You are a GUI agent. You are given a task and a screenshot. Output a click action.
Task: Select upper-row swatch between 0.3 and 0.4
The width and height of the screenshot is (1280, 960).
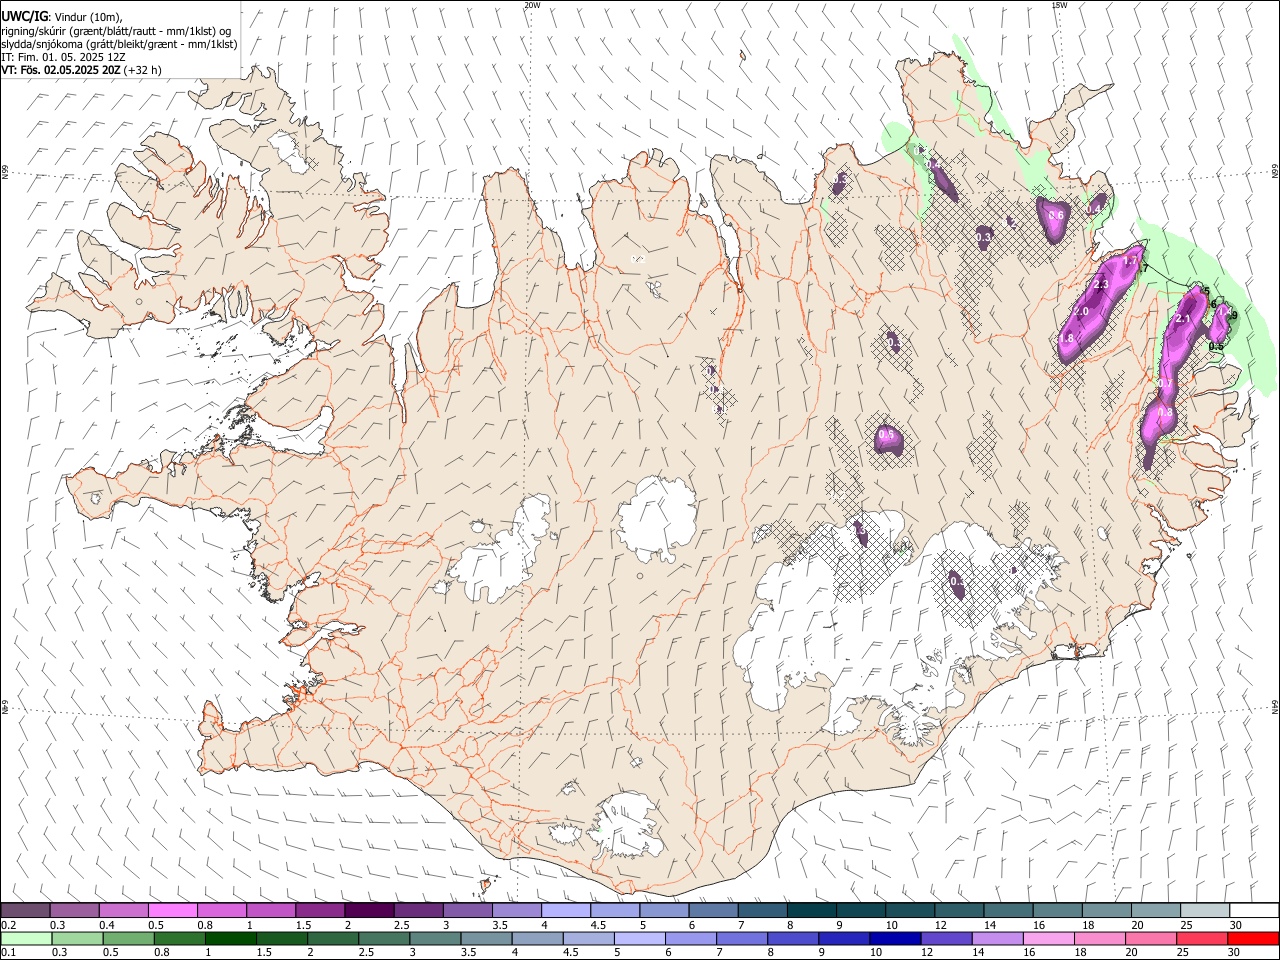point(75,911)
